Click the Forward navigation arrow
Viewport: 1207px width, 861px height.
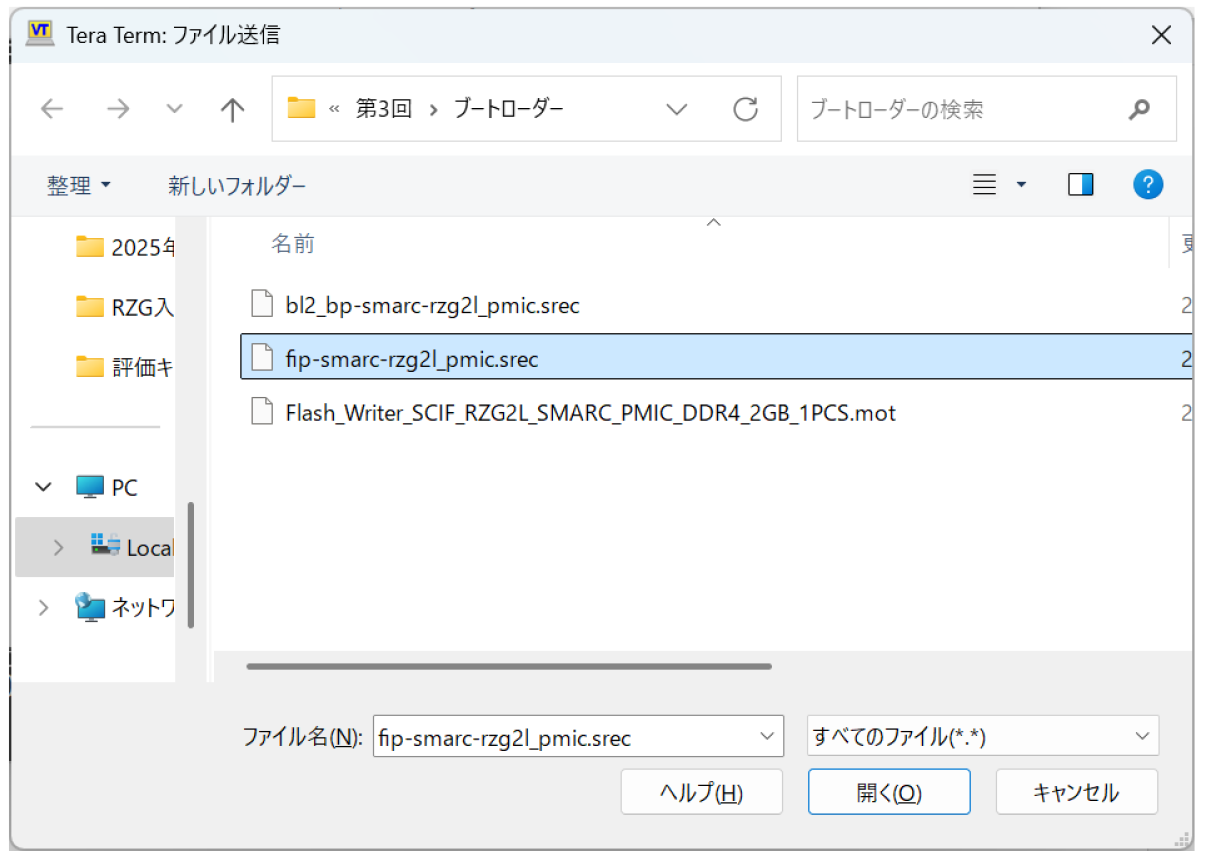coord(118,109)
